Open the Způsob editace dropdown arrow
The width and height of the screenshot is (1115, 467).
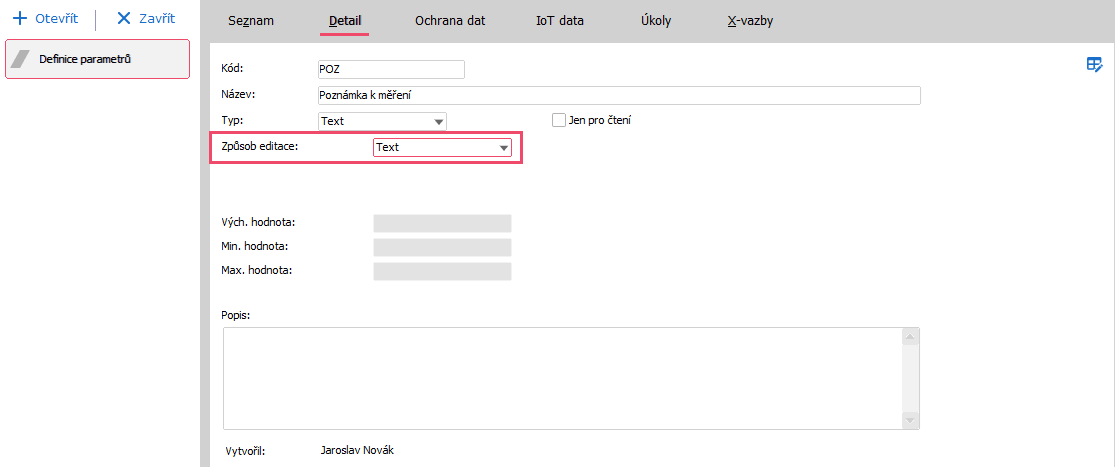[x=504, y=148]
